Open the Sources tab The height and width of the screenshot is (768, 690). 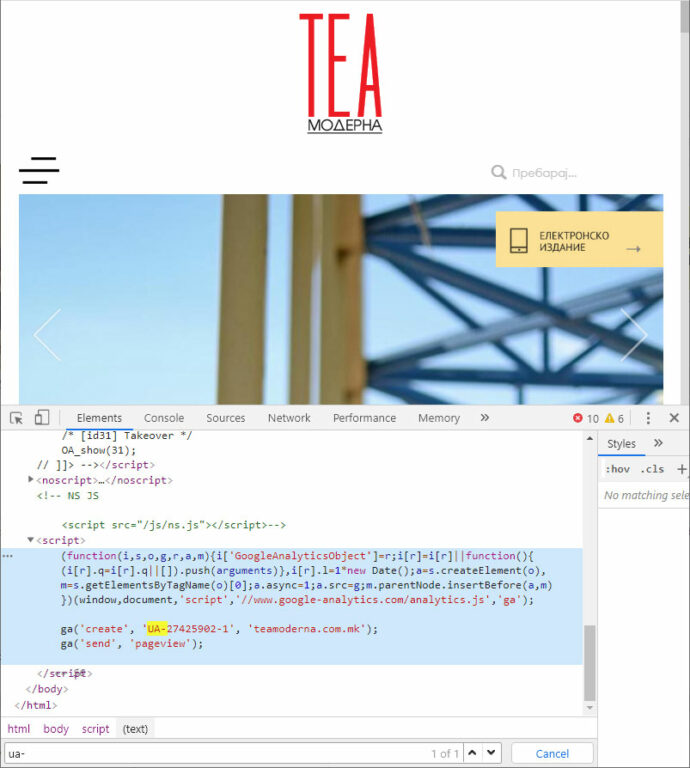(225, 418)
